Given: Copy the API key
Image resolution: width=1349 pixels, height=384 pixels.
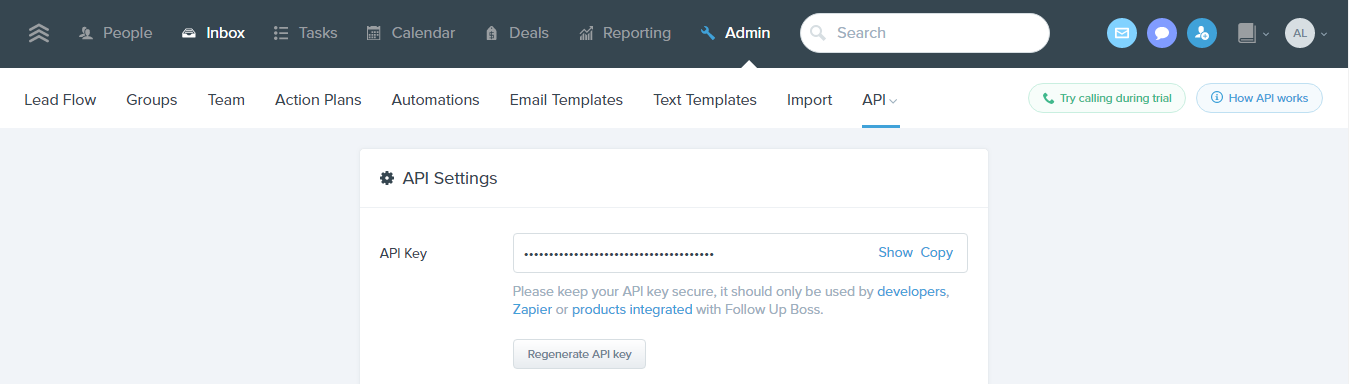Looking at the screenshot, I should (x=937, y=253).
